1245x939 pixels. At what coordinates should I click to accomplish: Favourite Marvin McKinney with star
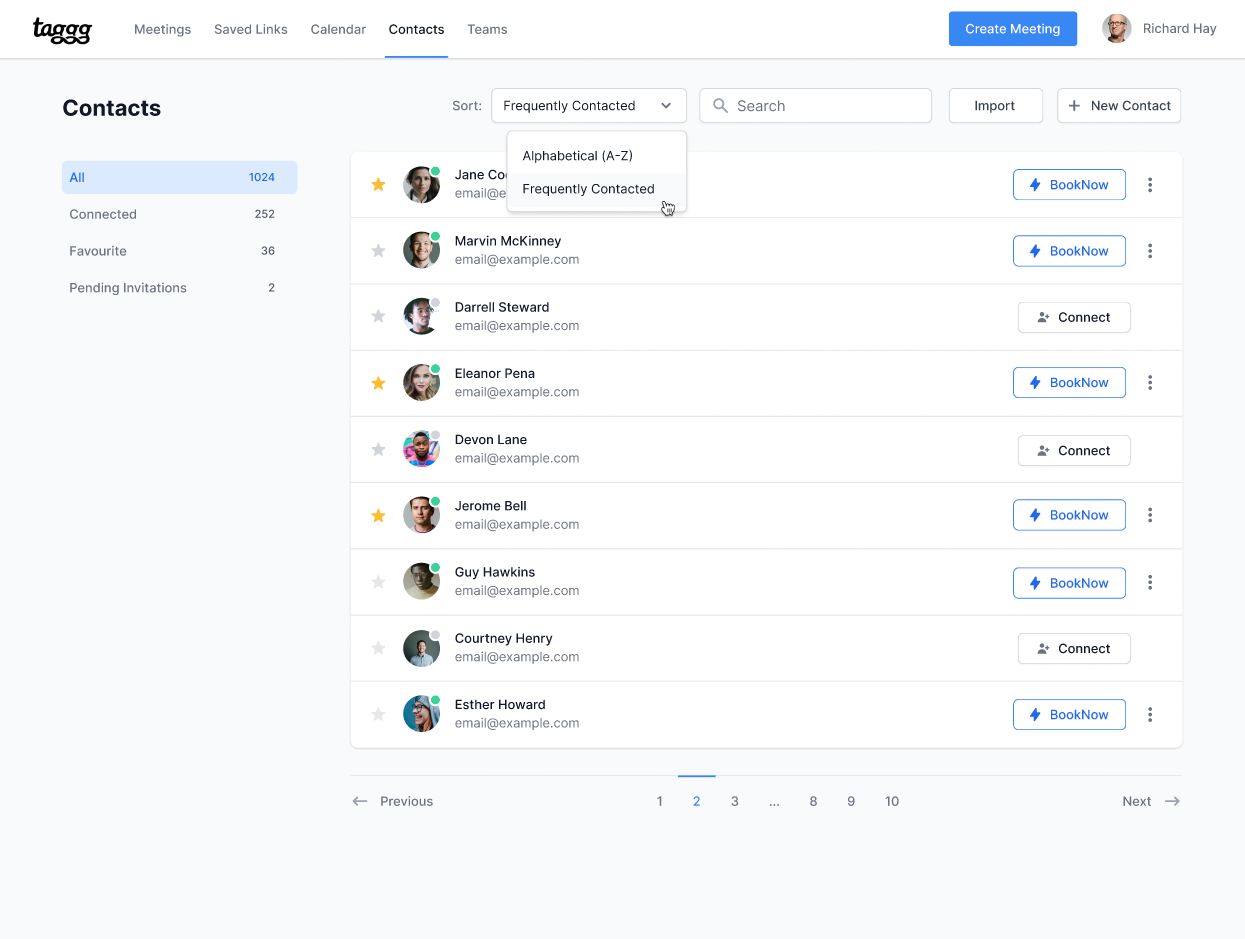[378, 251]
